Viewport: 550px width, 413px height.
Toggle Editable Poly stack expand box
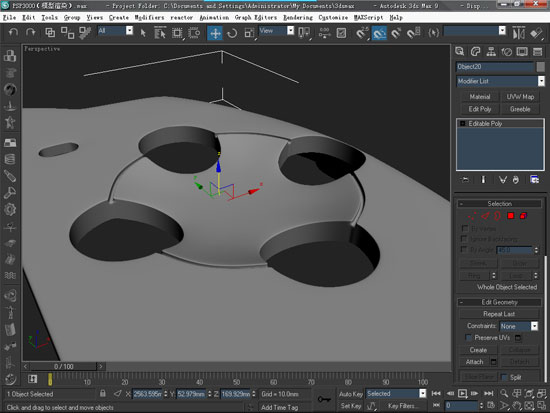[463, 124]
